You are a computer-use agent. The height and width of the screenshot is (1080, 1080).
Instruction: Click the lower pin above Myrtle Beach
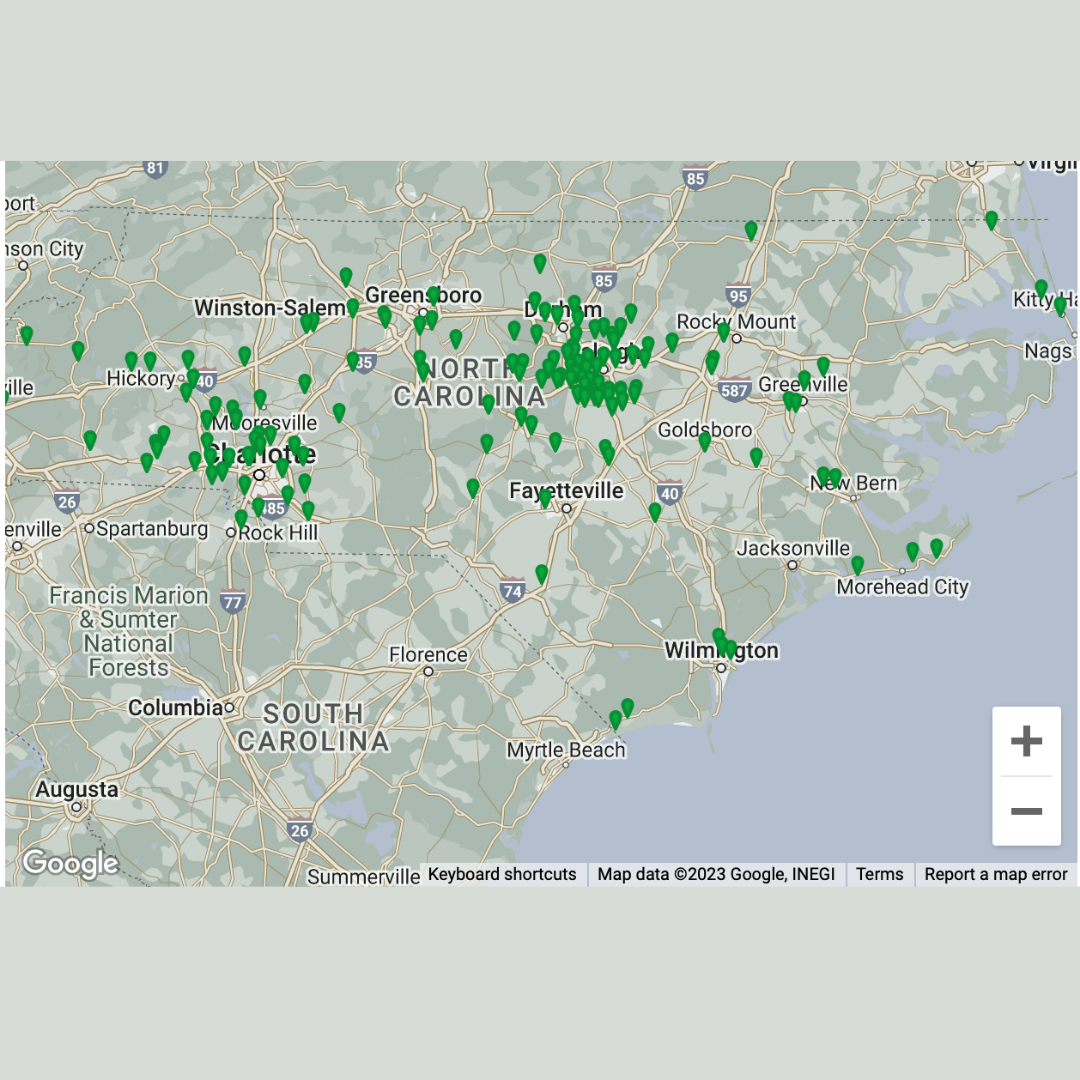(615, 719)
